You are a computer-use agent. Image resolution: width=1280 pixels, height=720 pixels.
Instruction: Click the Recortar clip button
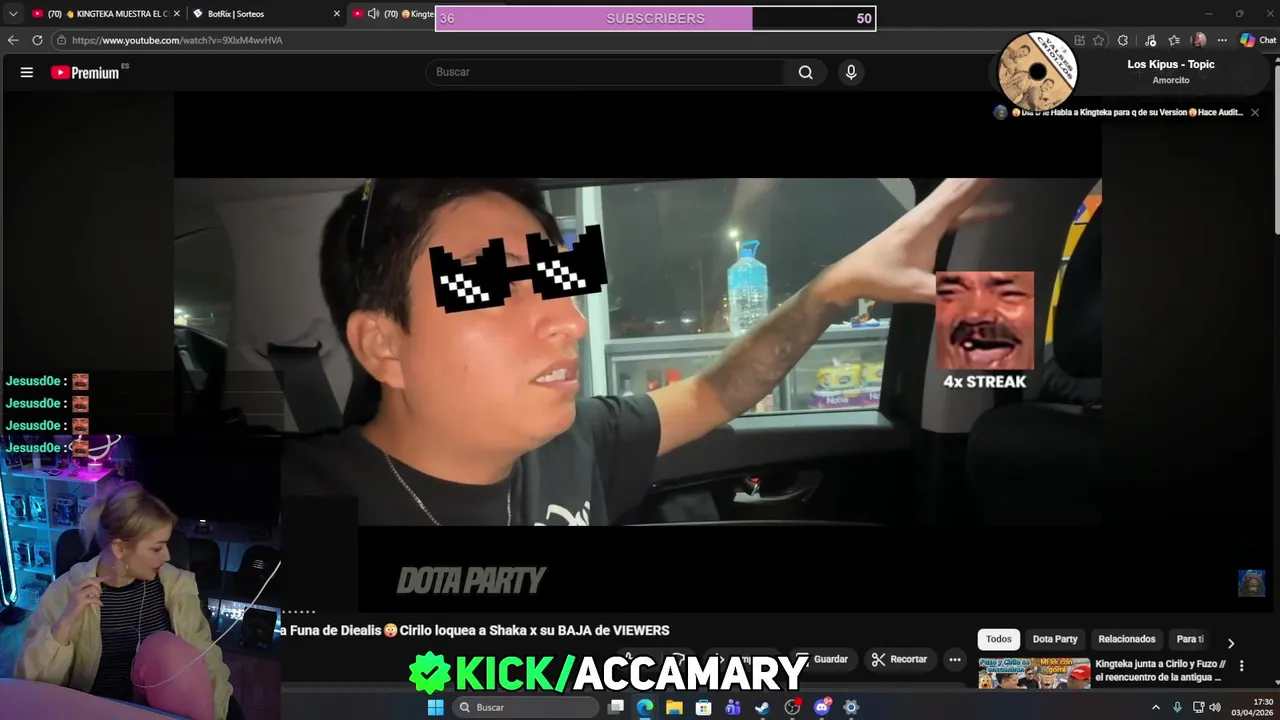pyautogui.click(x=899, y=659)
